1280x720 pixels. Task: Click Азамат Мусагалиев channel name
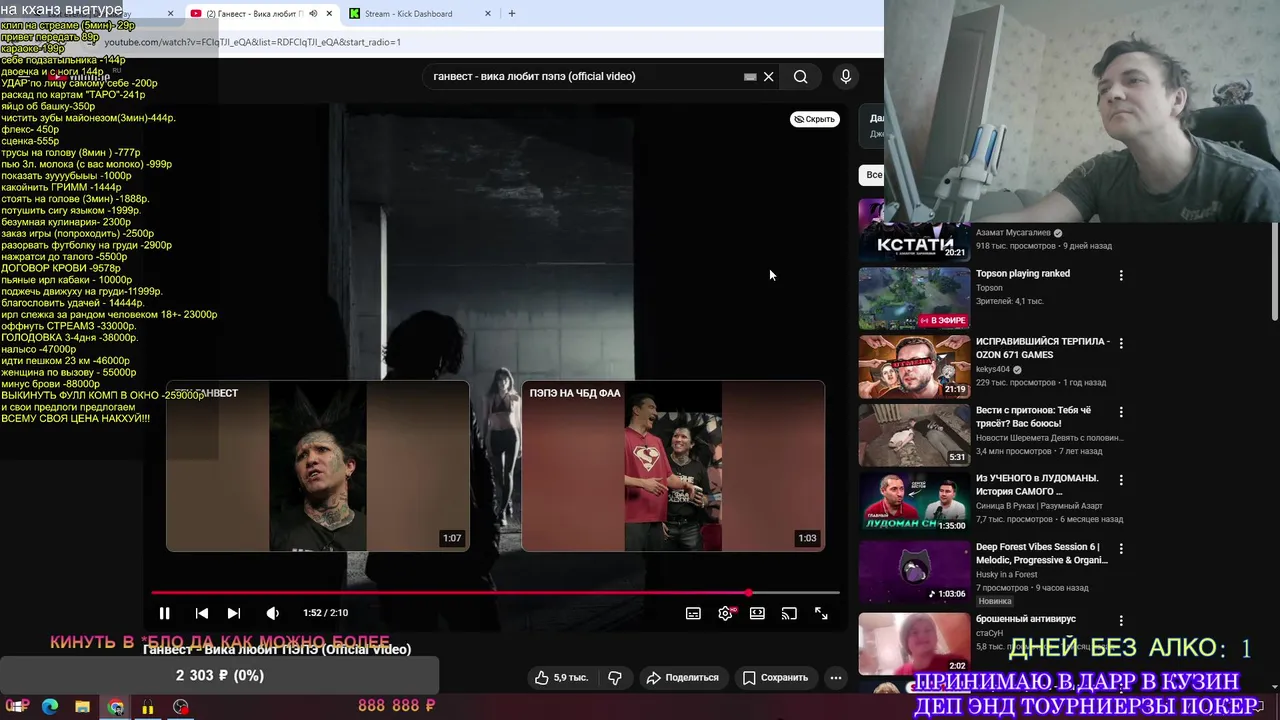1013,233
